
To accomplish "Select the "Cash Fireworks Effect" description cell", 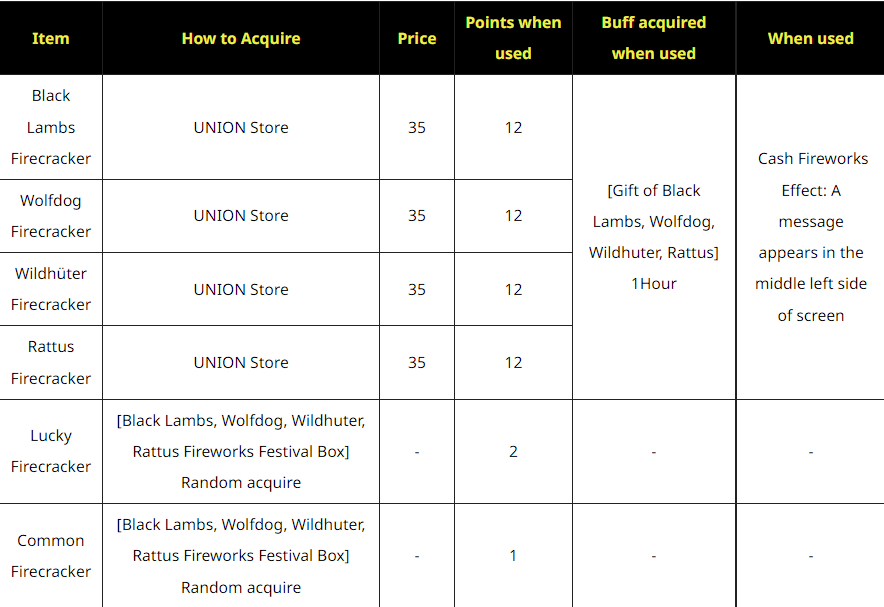I will (x=810, y=237).
